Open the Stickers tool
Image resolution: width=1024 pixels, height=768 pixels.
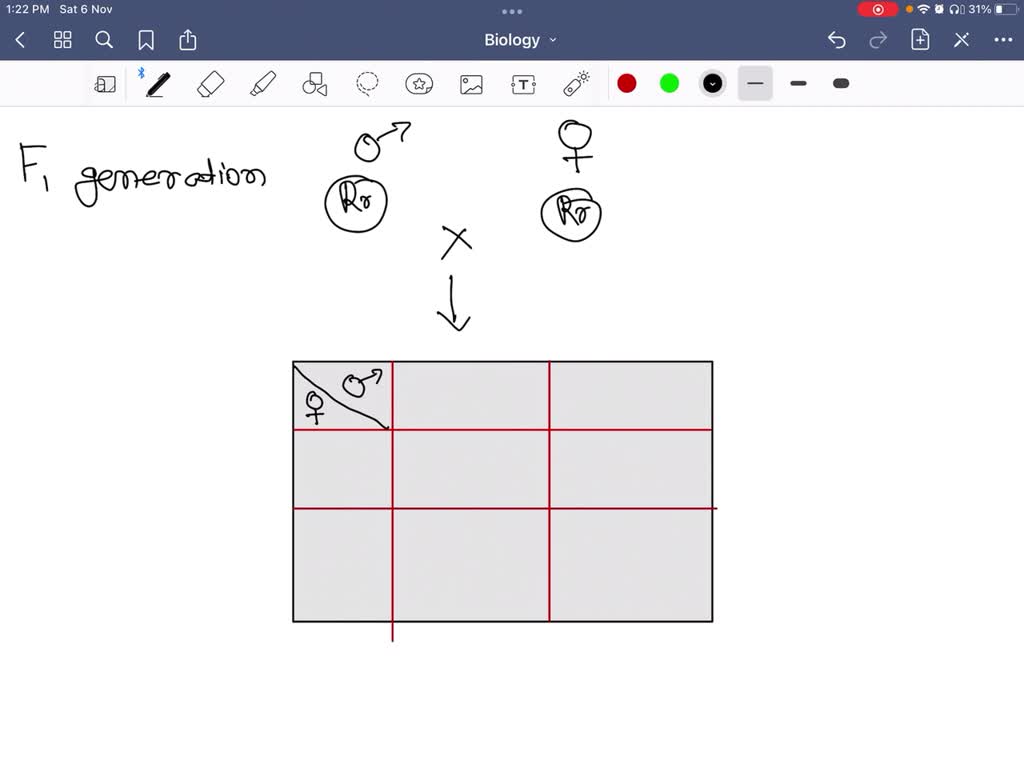(x=419, y=84)
